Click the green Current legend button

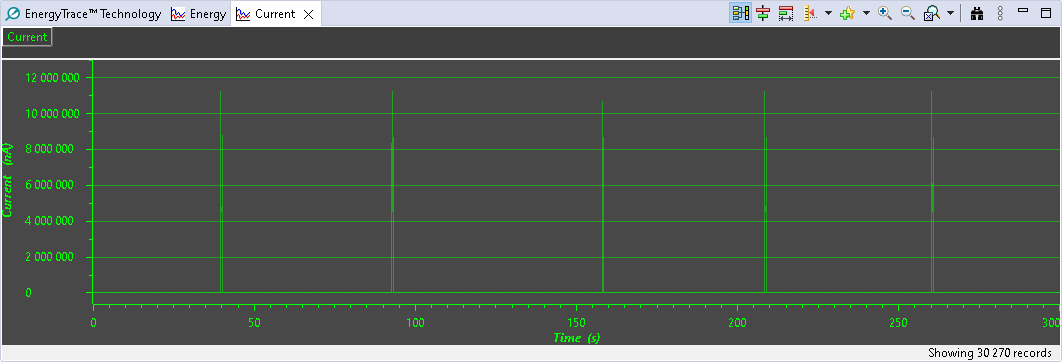(27, 37)
